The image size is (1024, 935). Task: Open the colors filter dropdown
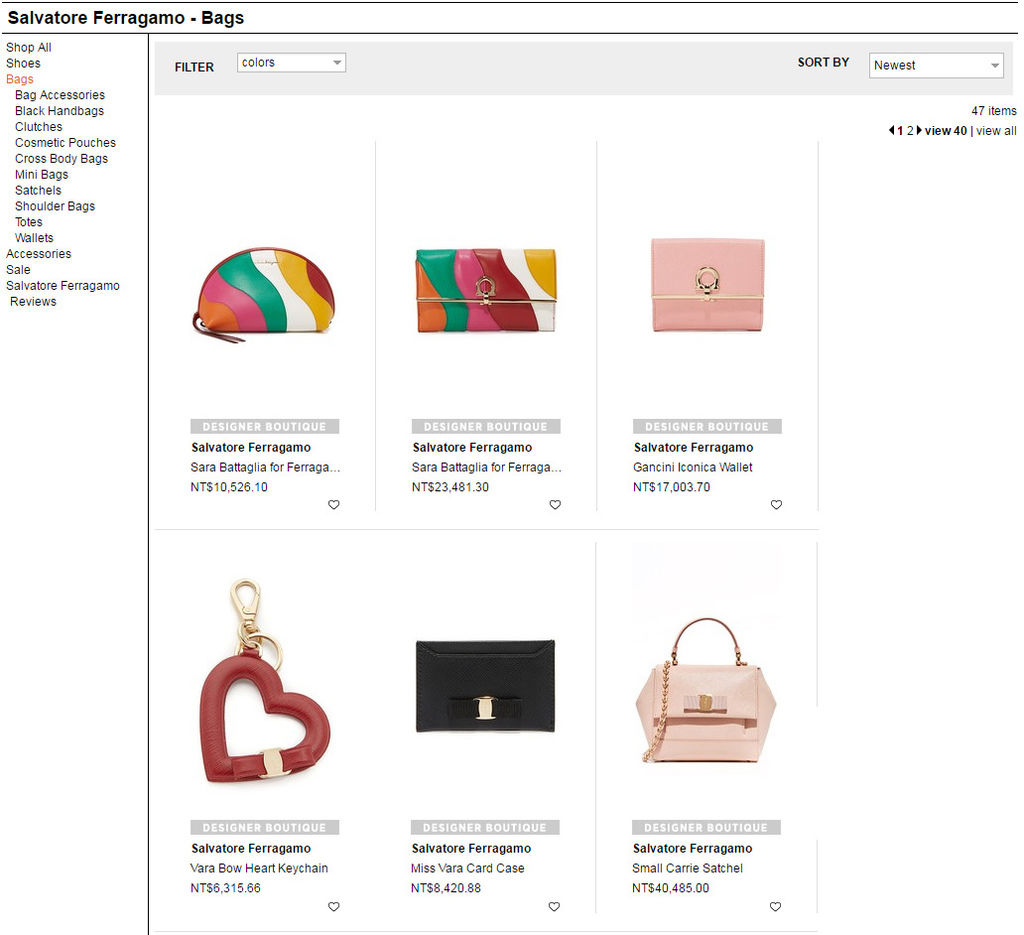click(x=291, y=63)
